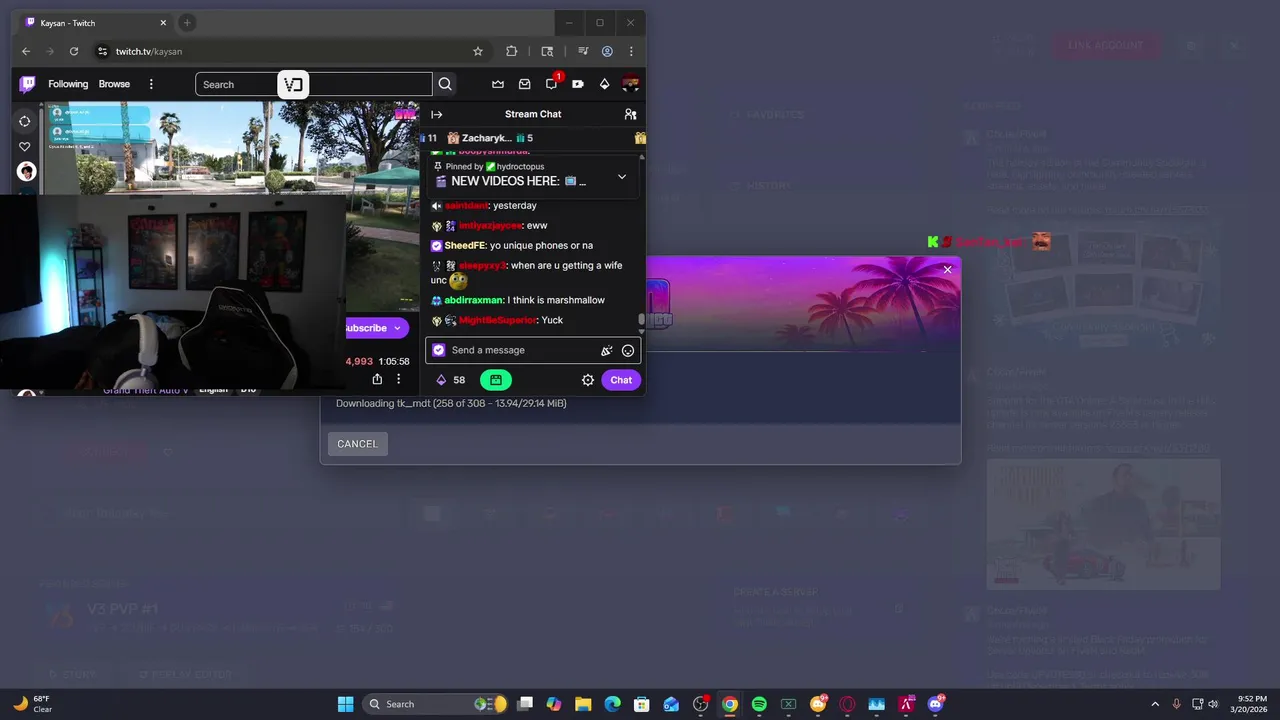Go back in Chrome
This screenshot has height=720, width=1280.
26,51
